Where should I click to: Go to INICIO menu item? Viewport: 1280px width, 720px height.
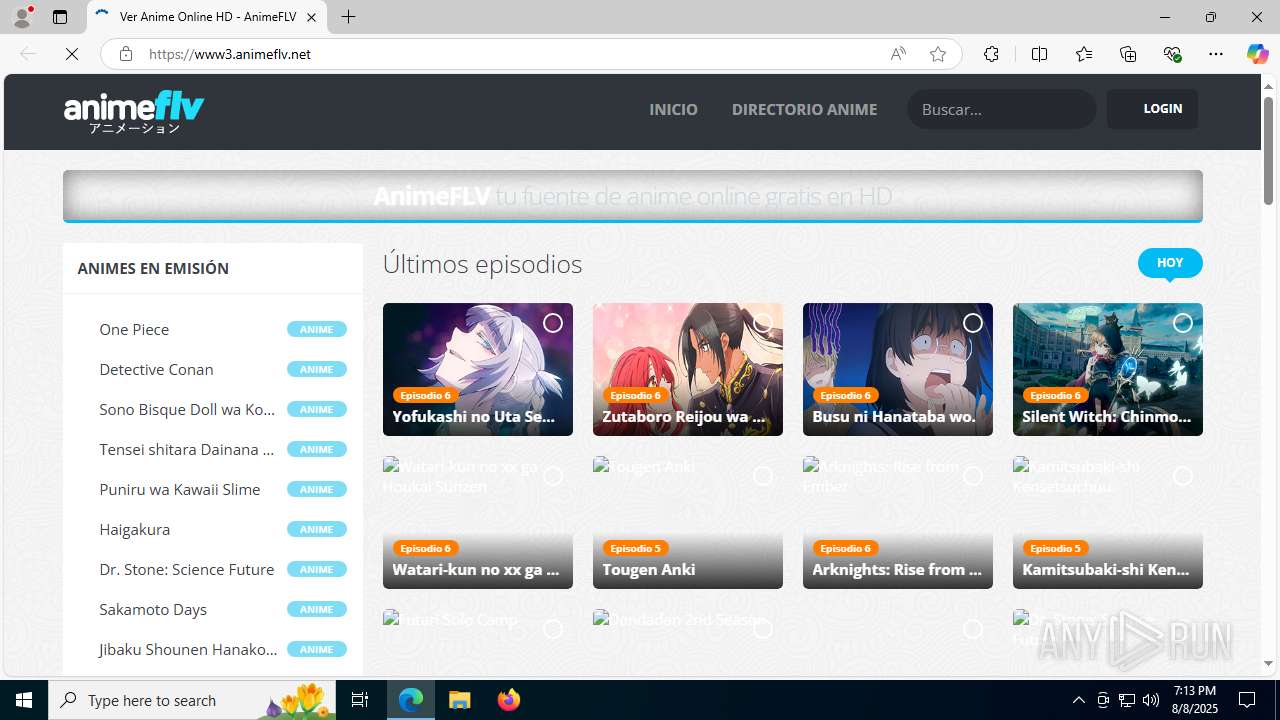click(673, 109)
